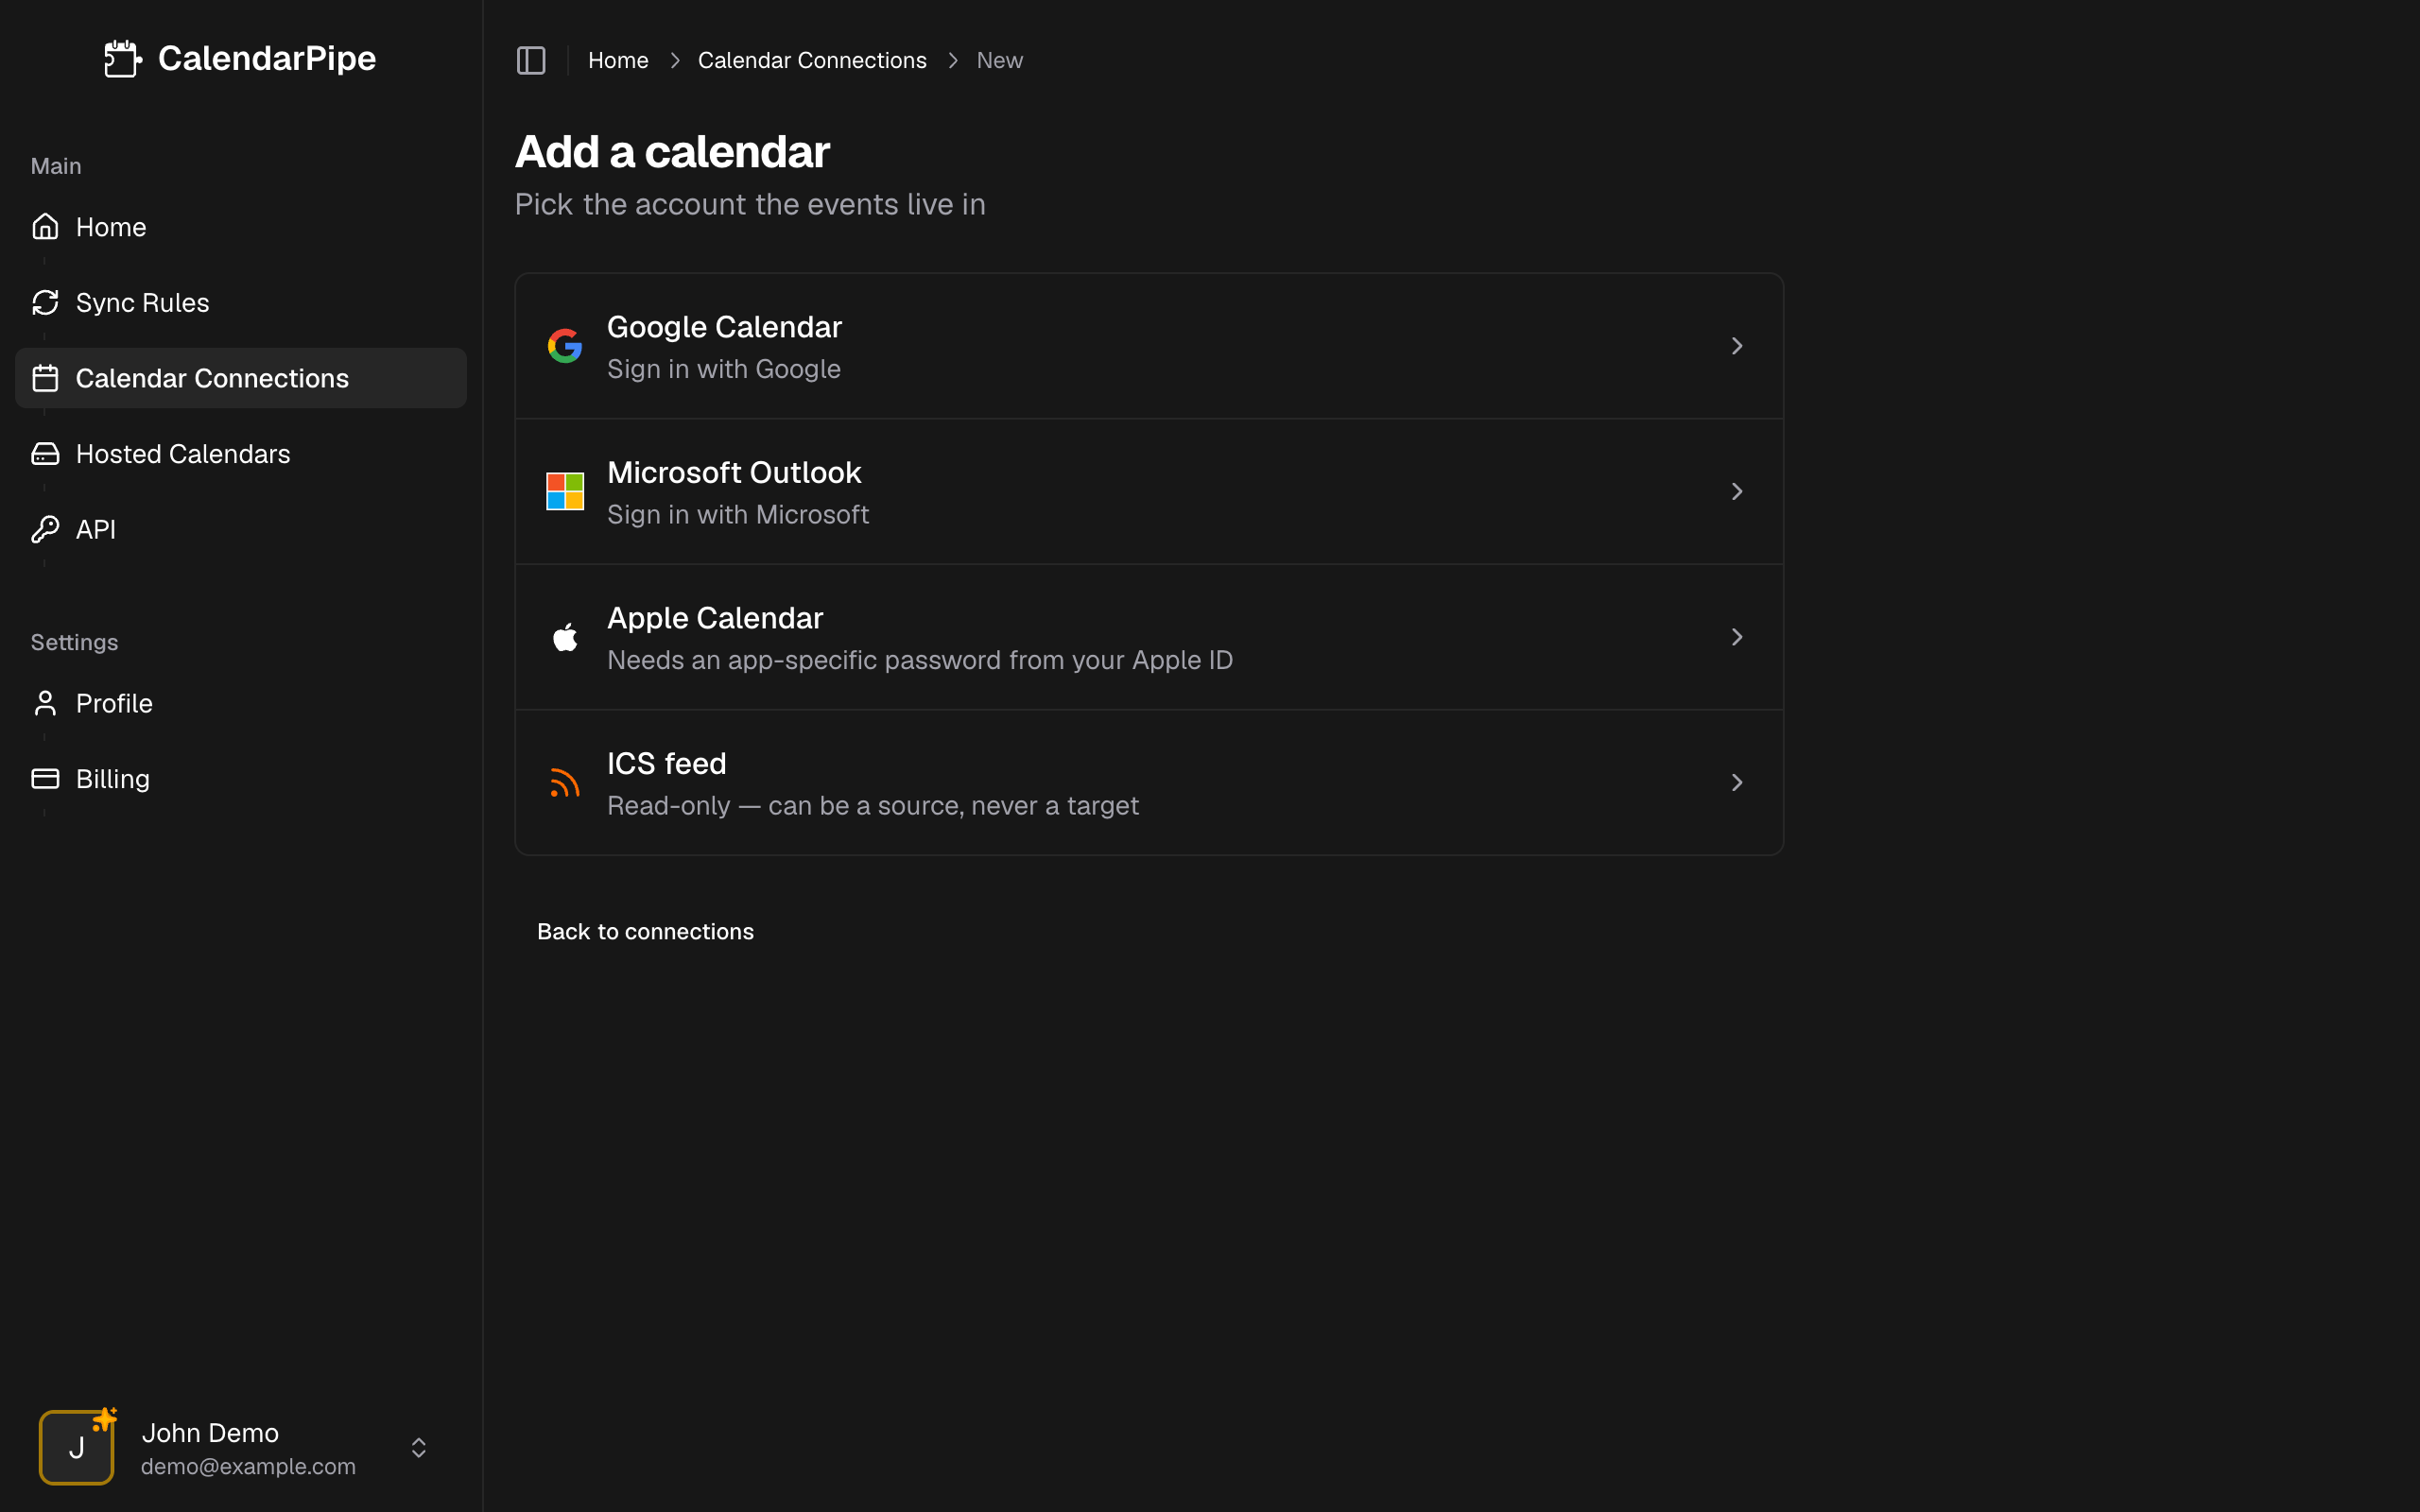Image resolution: width=2420 pixels, height=1512 pixels.
Task: Choose Microsoft Outlook title
Action: [734, 472]
